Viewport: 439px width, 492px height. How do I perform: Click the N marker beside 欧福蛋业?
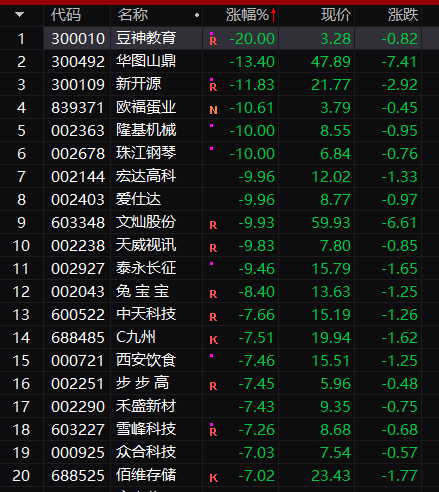(213, 110)
